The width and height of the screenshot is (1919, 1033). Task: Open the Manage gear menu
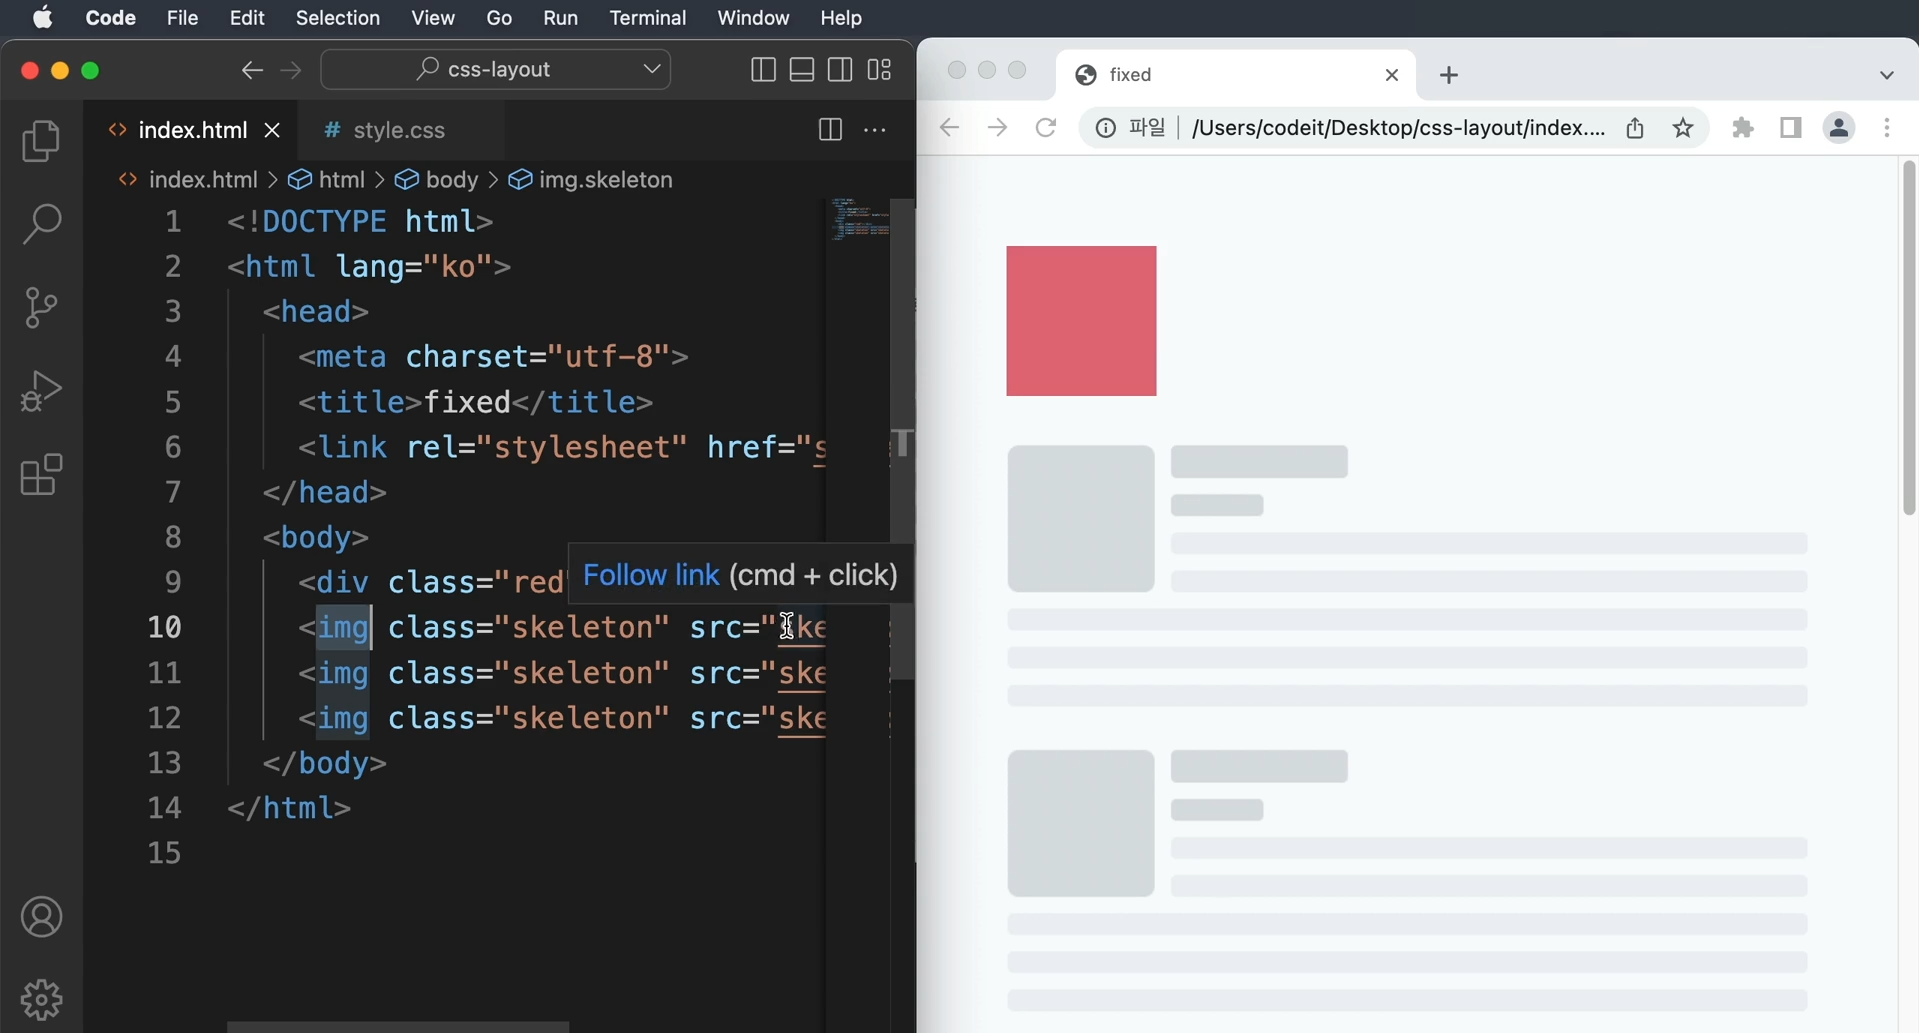coord(41,999)
